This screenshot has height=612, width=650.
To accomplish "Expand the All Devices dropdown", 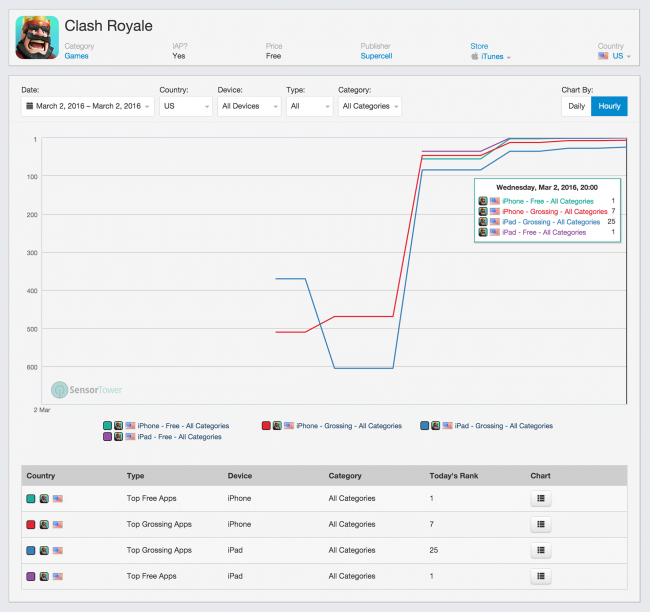I will tap(249, 106).
